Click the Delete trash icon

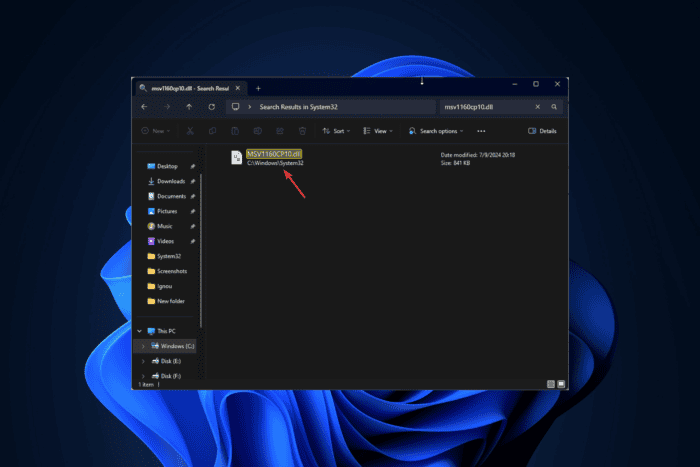[302, 131]
